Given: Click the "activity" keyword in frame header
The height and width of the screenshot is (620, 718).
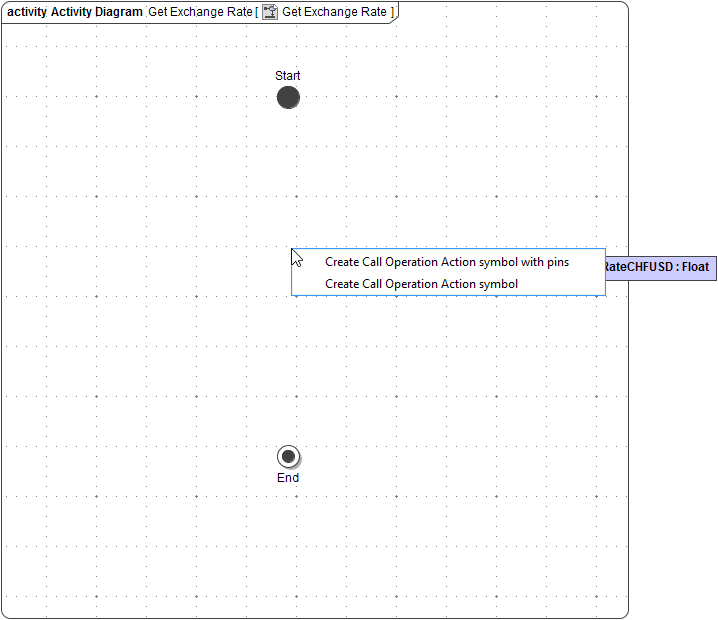Looking at the screenshot, I should [x=27, y=12].
